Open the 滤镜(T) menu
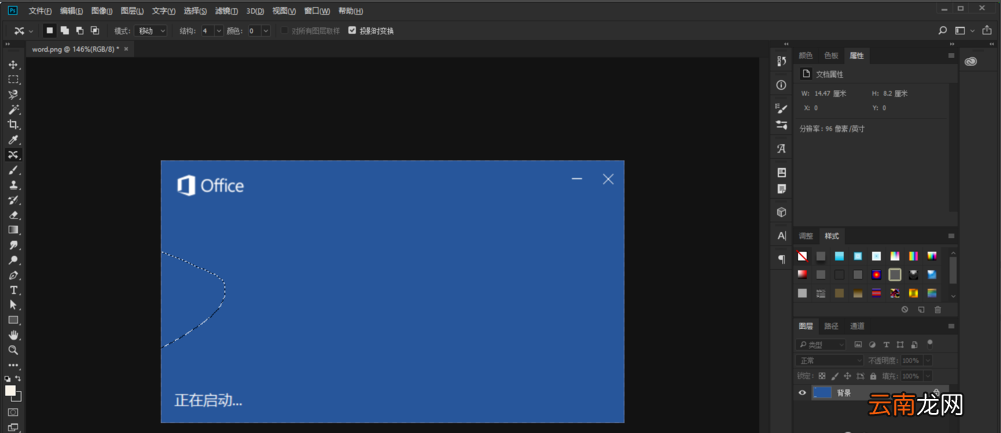The width and height of the screenshot is (1001, 433). coord(227,11)
